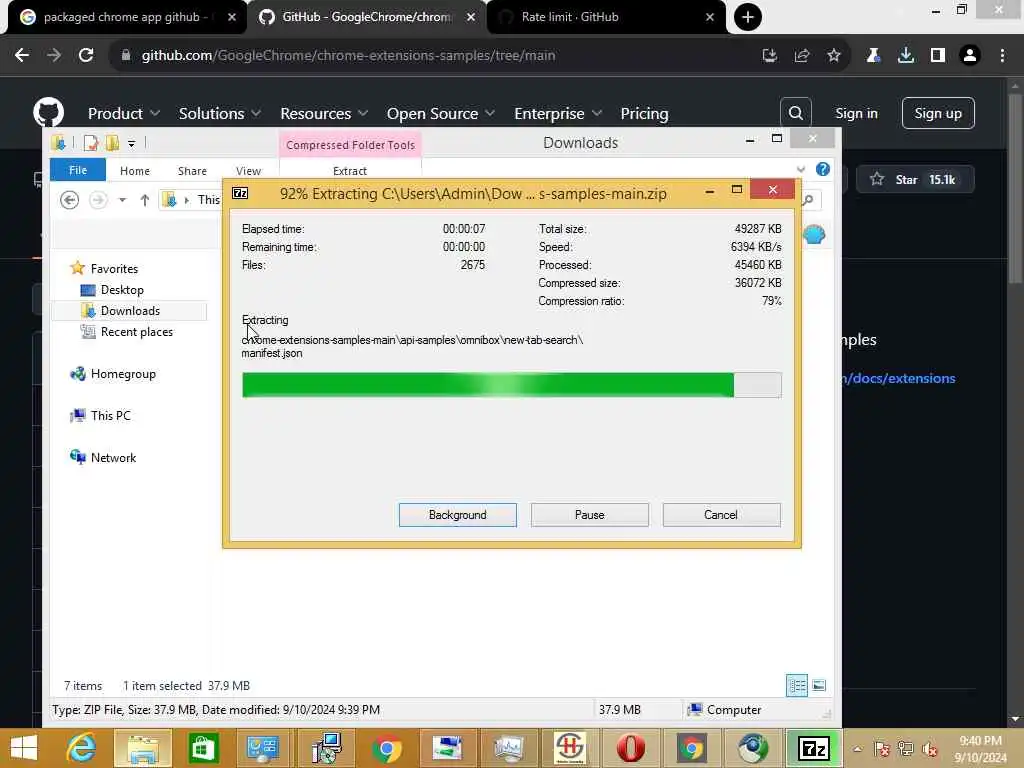Open Chrome side panel icon
This screenshot has width=1024, height=768.
[938, 56]
